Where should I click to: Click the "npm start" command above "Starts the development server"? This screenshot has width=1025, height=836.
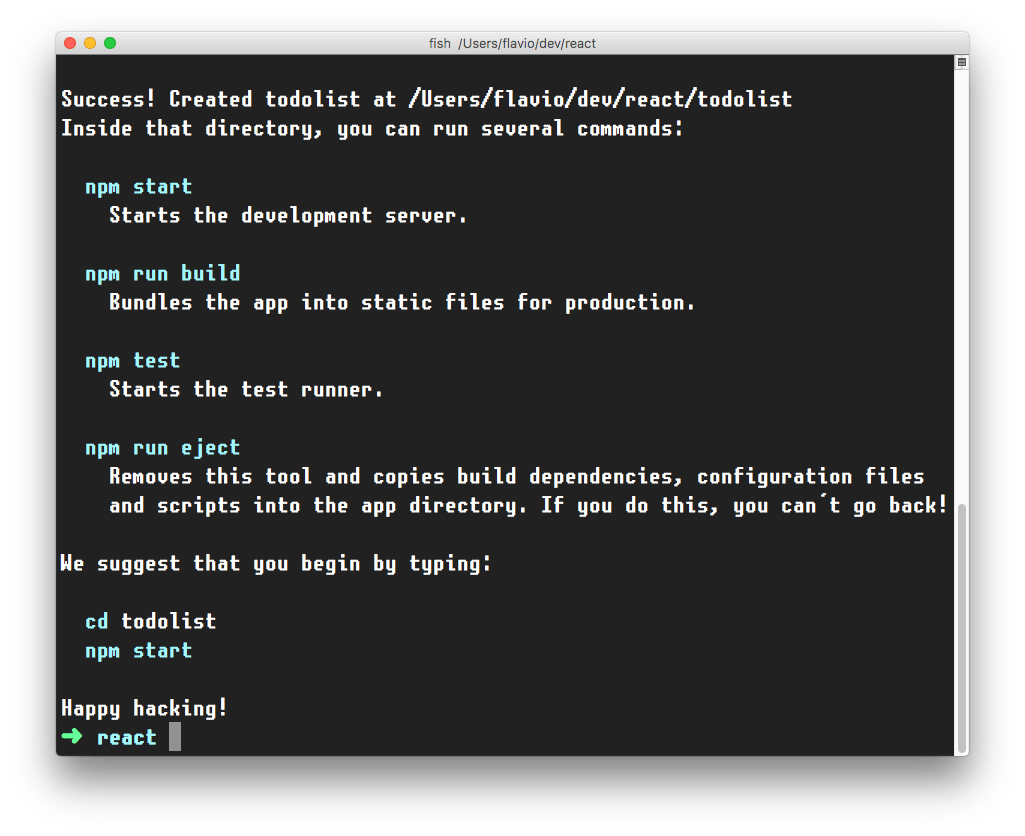[138, 187]
